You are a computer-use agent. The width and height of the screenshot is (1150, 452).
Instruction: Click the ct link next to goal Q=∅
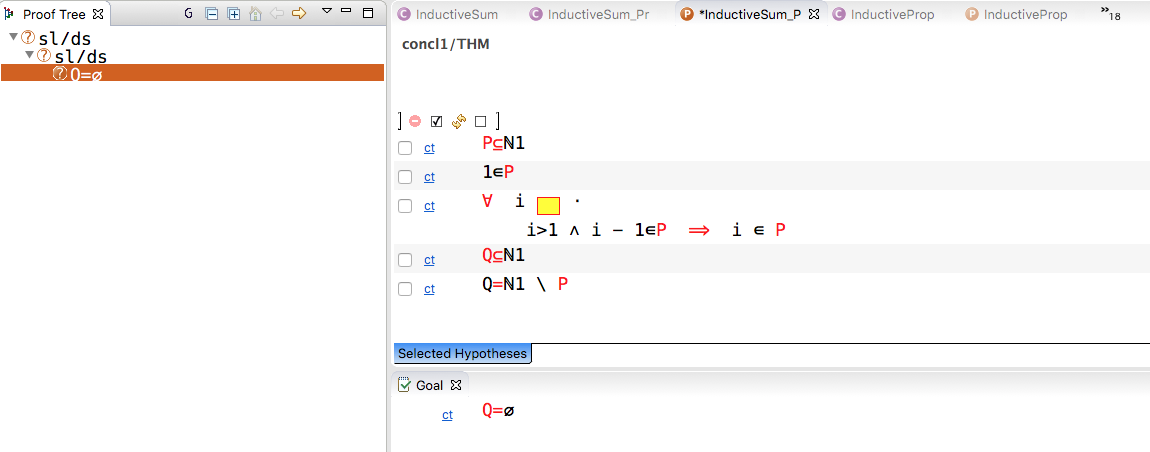(447, 415)
